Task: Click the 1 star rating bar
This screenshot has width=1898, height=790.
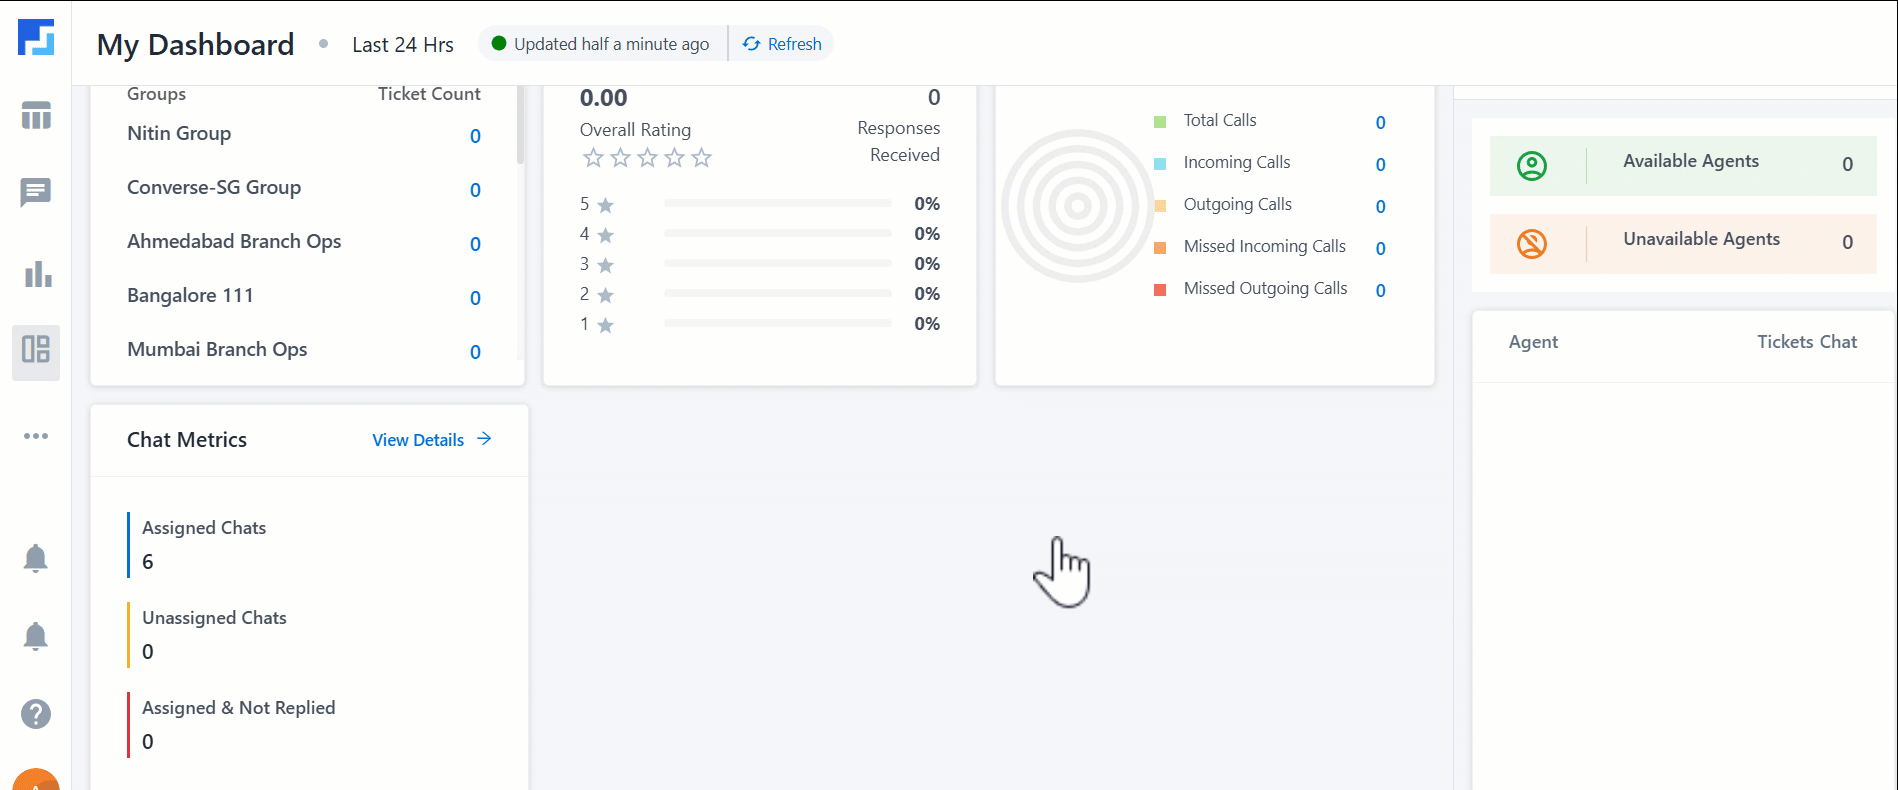Action: (x=777, y=323)
